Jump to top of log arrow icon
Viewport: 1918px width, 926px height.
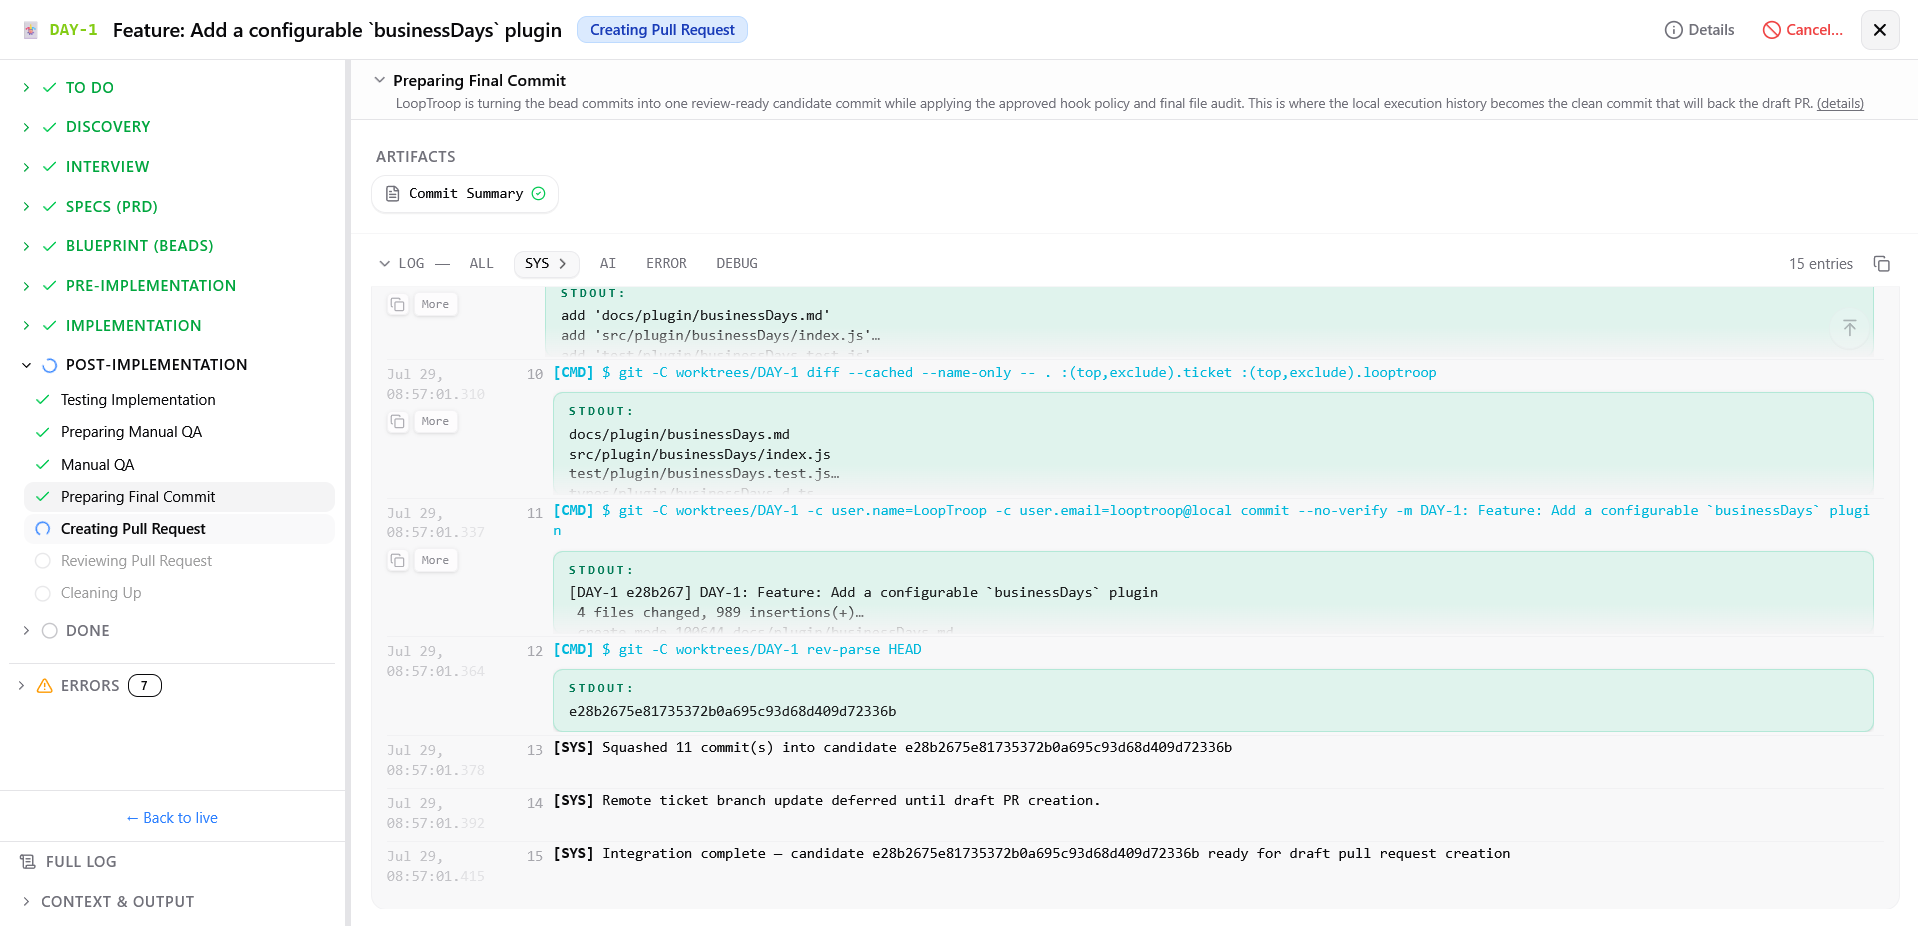pyautogui.click(x=1849, y=328)
